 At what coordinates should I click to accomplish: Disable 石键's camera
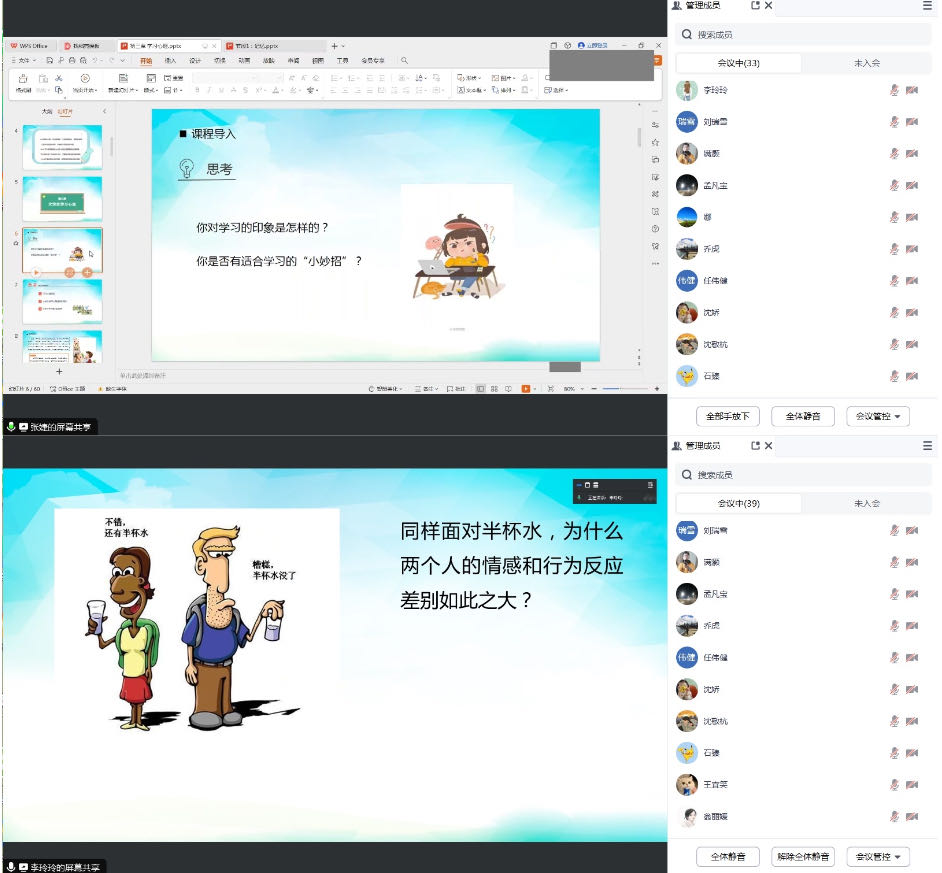tap(911, 377)
